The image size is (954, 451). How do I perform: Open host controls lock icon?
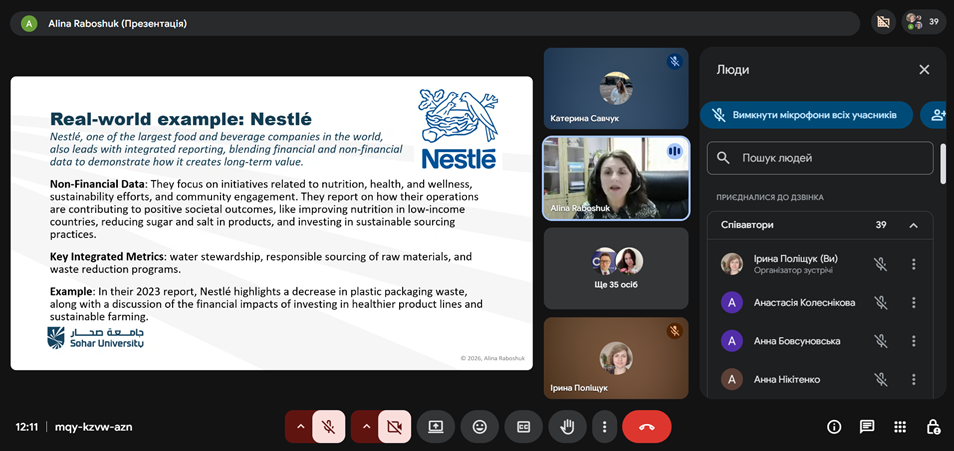(932, 427)
